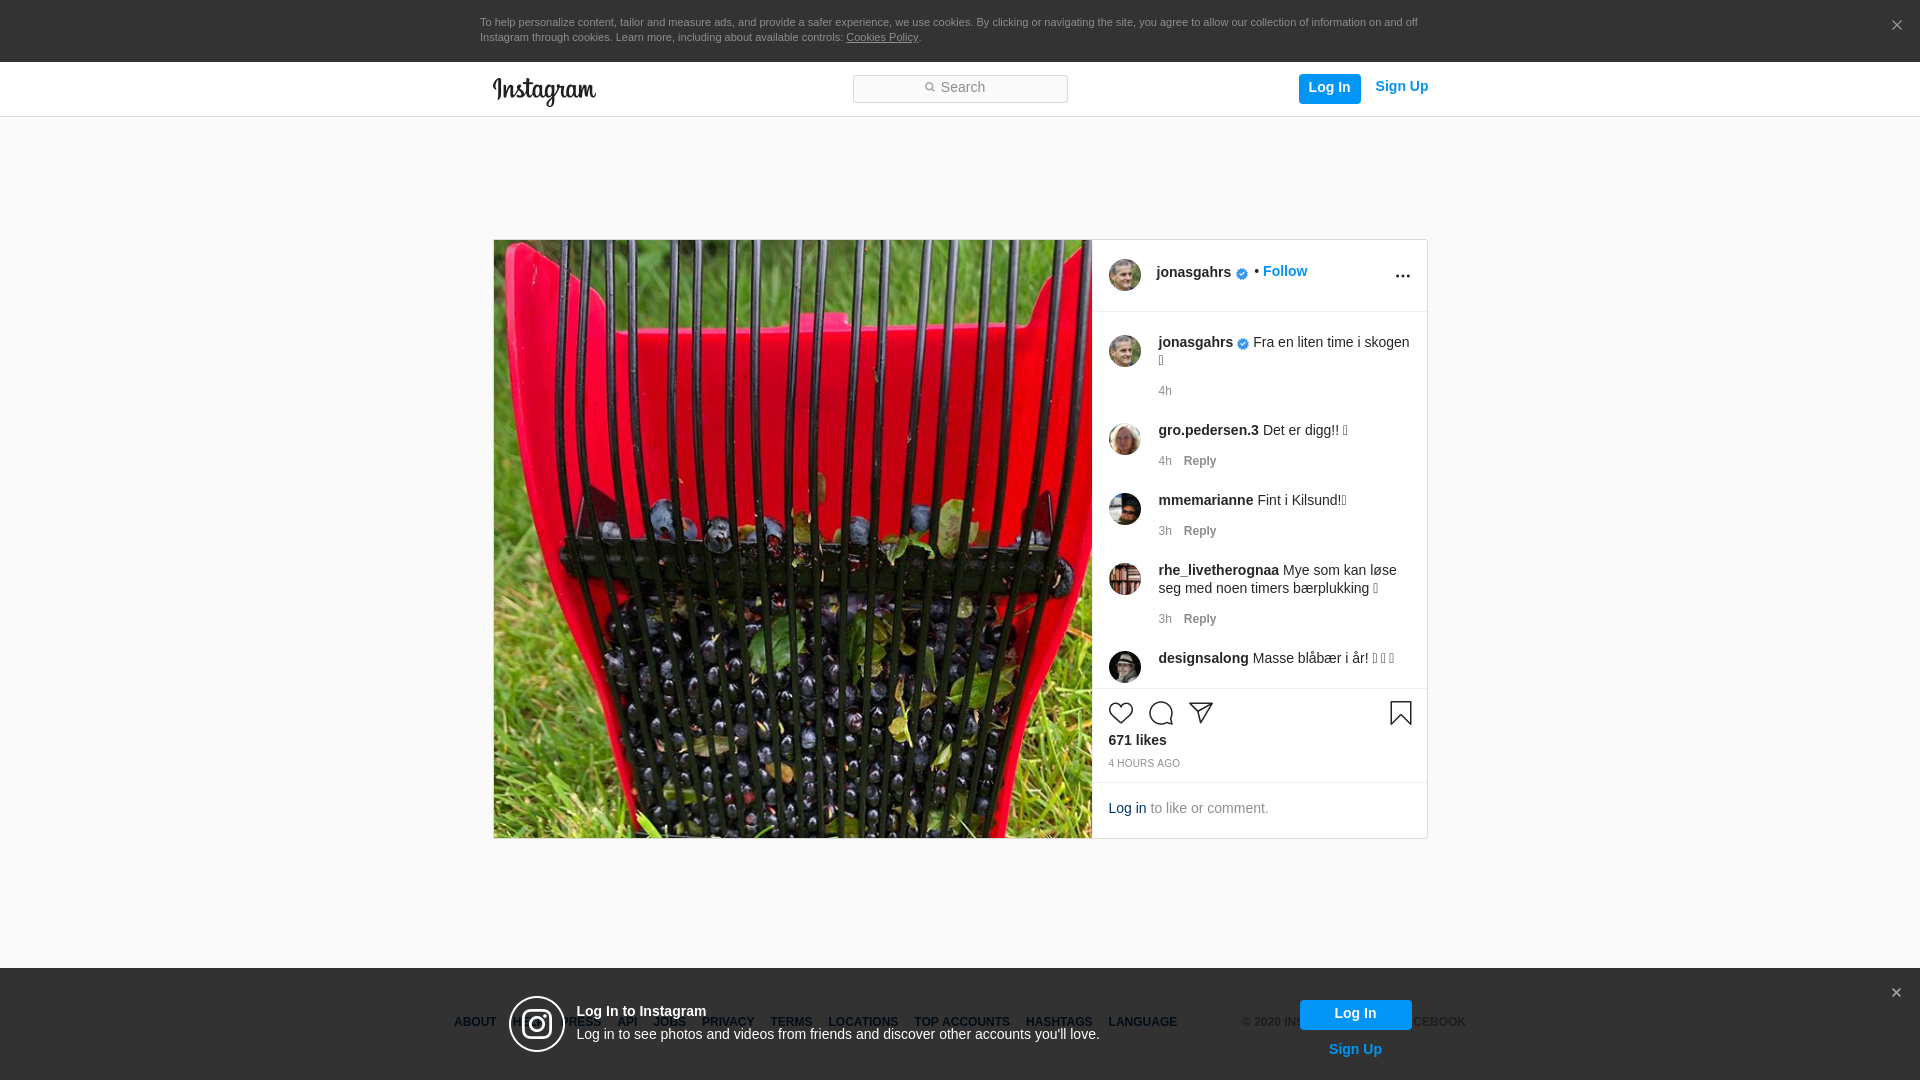This screenshot has height=1080, width=1920.
Task: View the 671 likes list
Action: pos(1137,740)
